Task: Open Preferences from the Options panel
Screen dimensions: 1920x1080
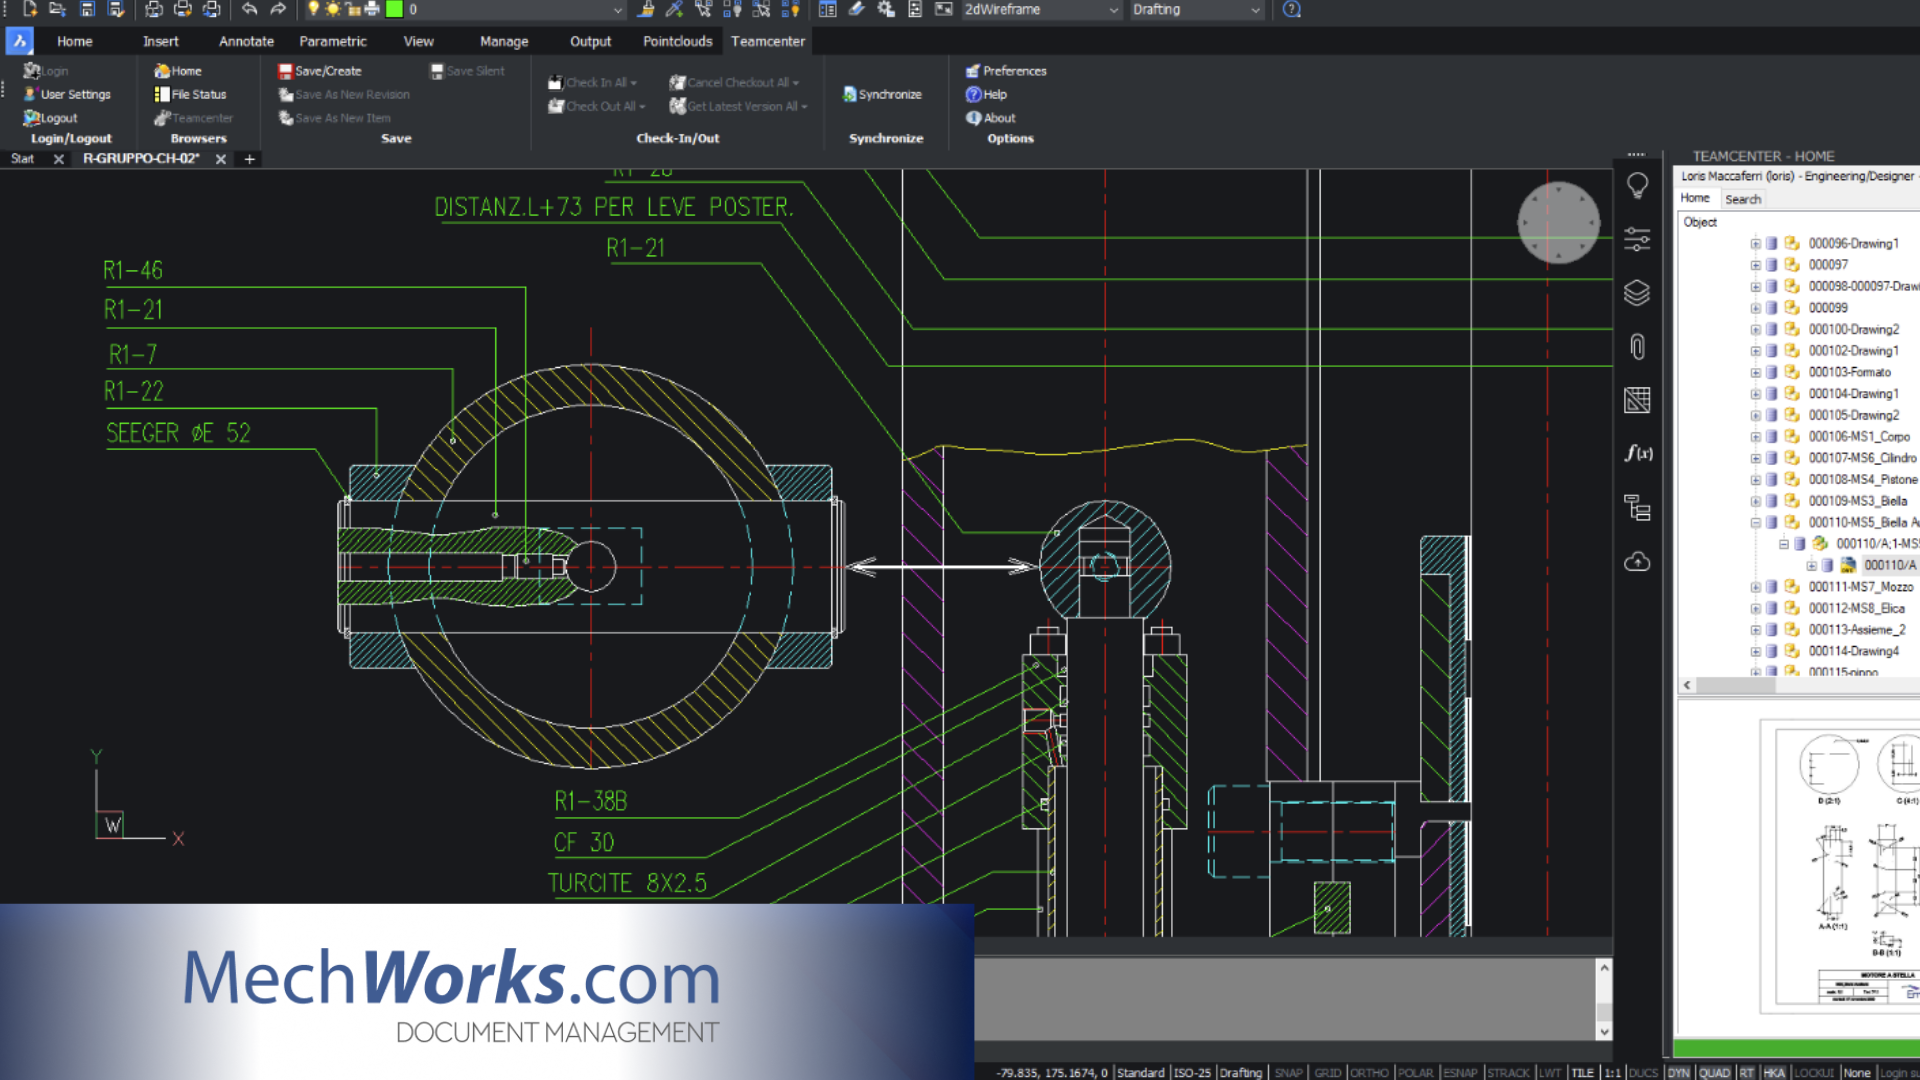Action: [x=1006, y=71]
